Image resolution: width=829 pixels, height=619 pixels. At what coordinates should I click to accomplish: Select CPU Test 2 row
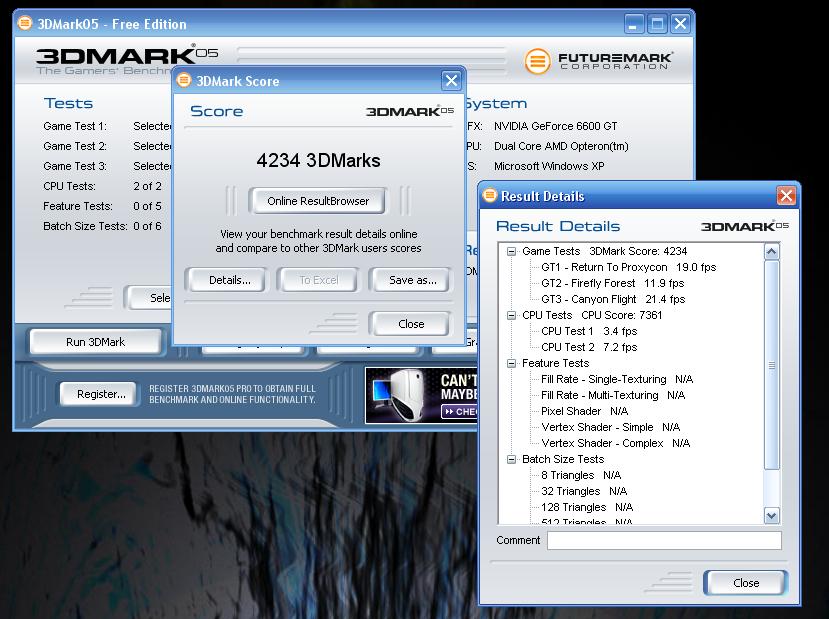[x=589, y=347]
